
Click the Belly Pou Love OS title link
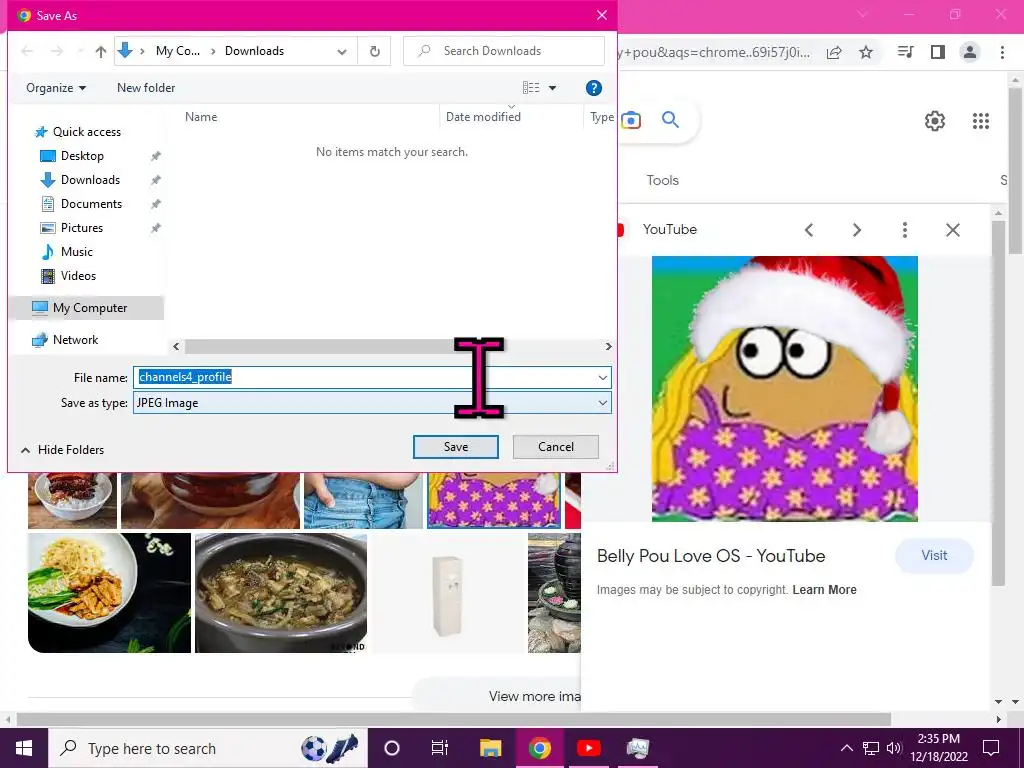click(711, 556)
